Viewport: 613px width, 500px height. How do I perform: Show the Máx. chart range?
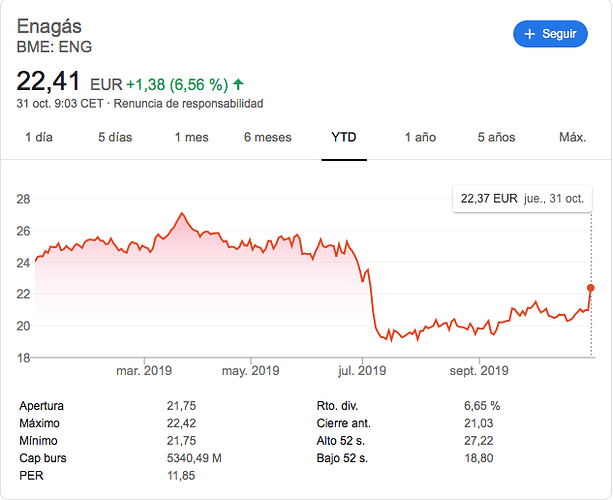tap(573, 137)
